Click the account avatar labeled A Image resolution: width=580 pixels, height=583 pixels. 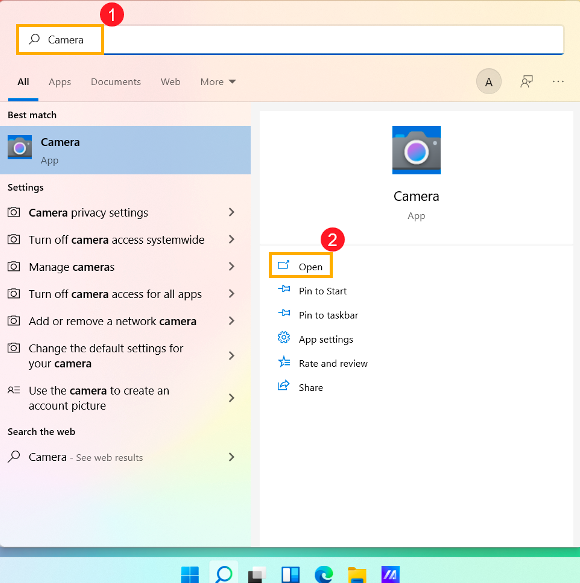pos(489,81)
